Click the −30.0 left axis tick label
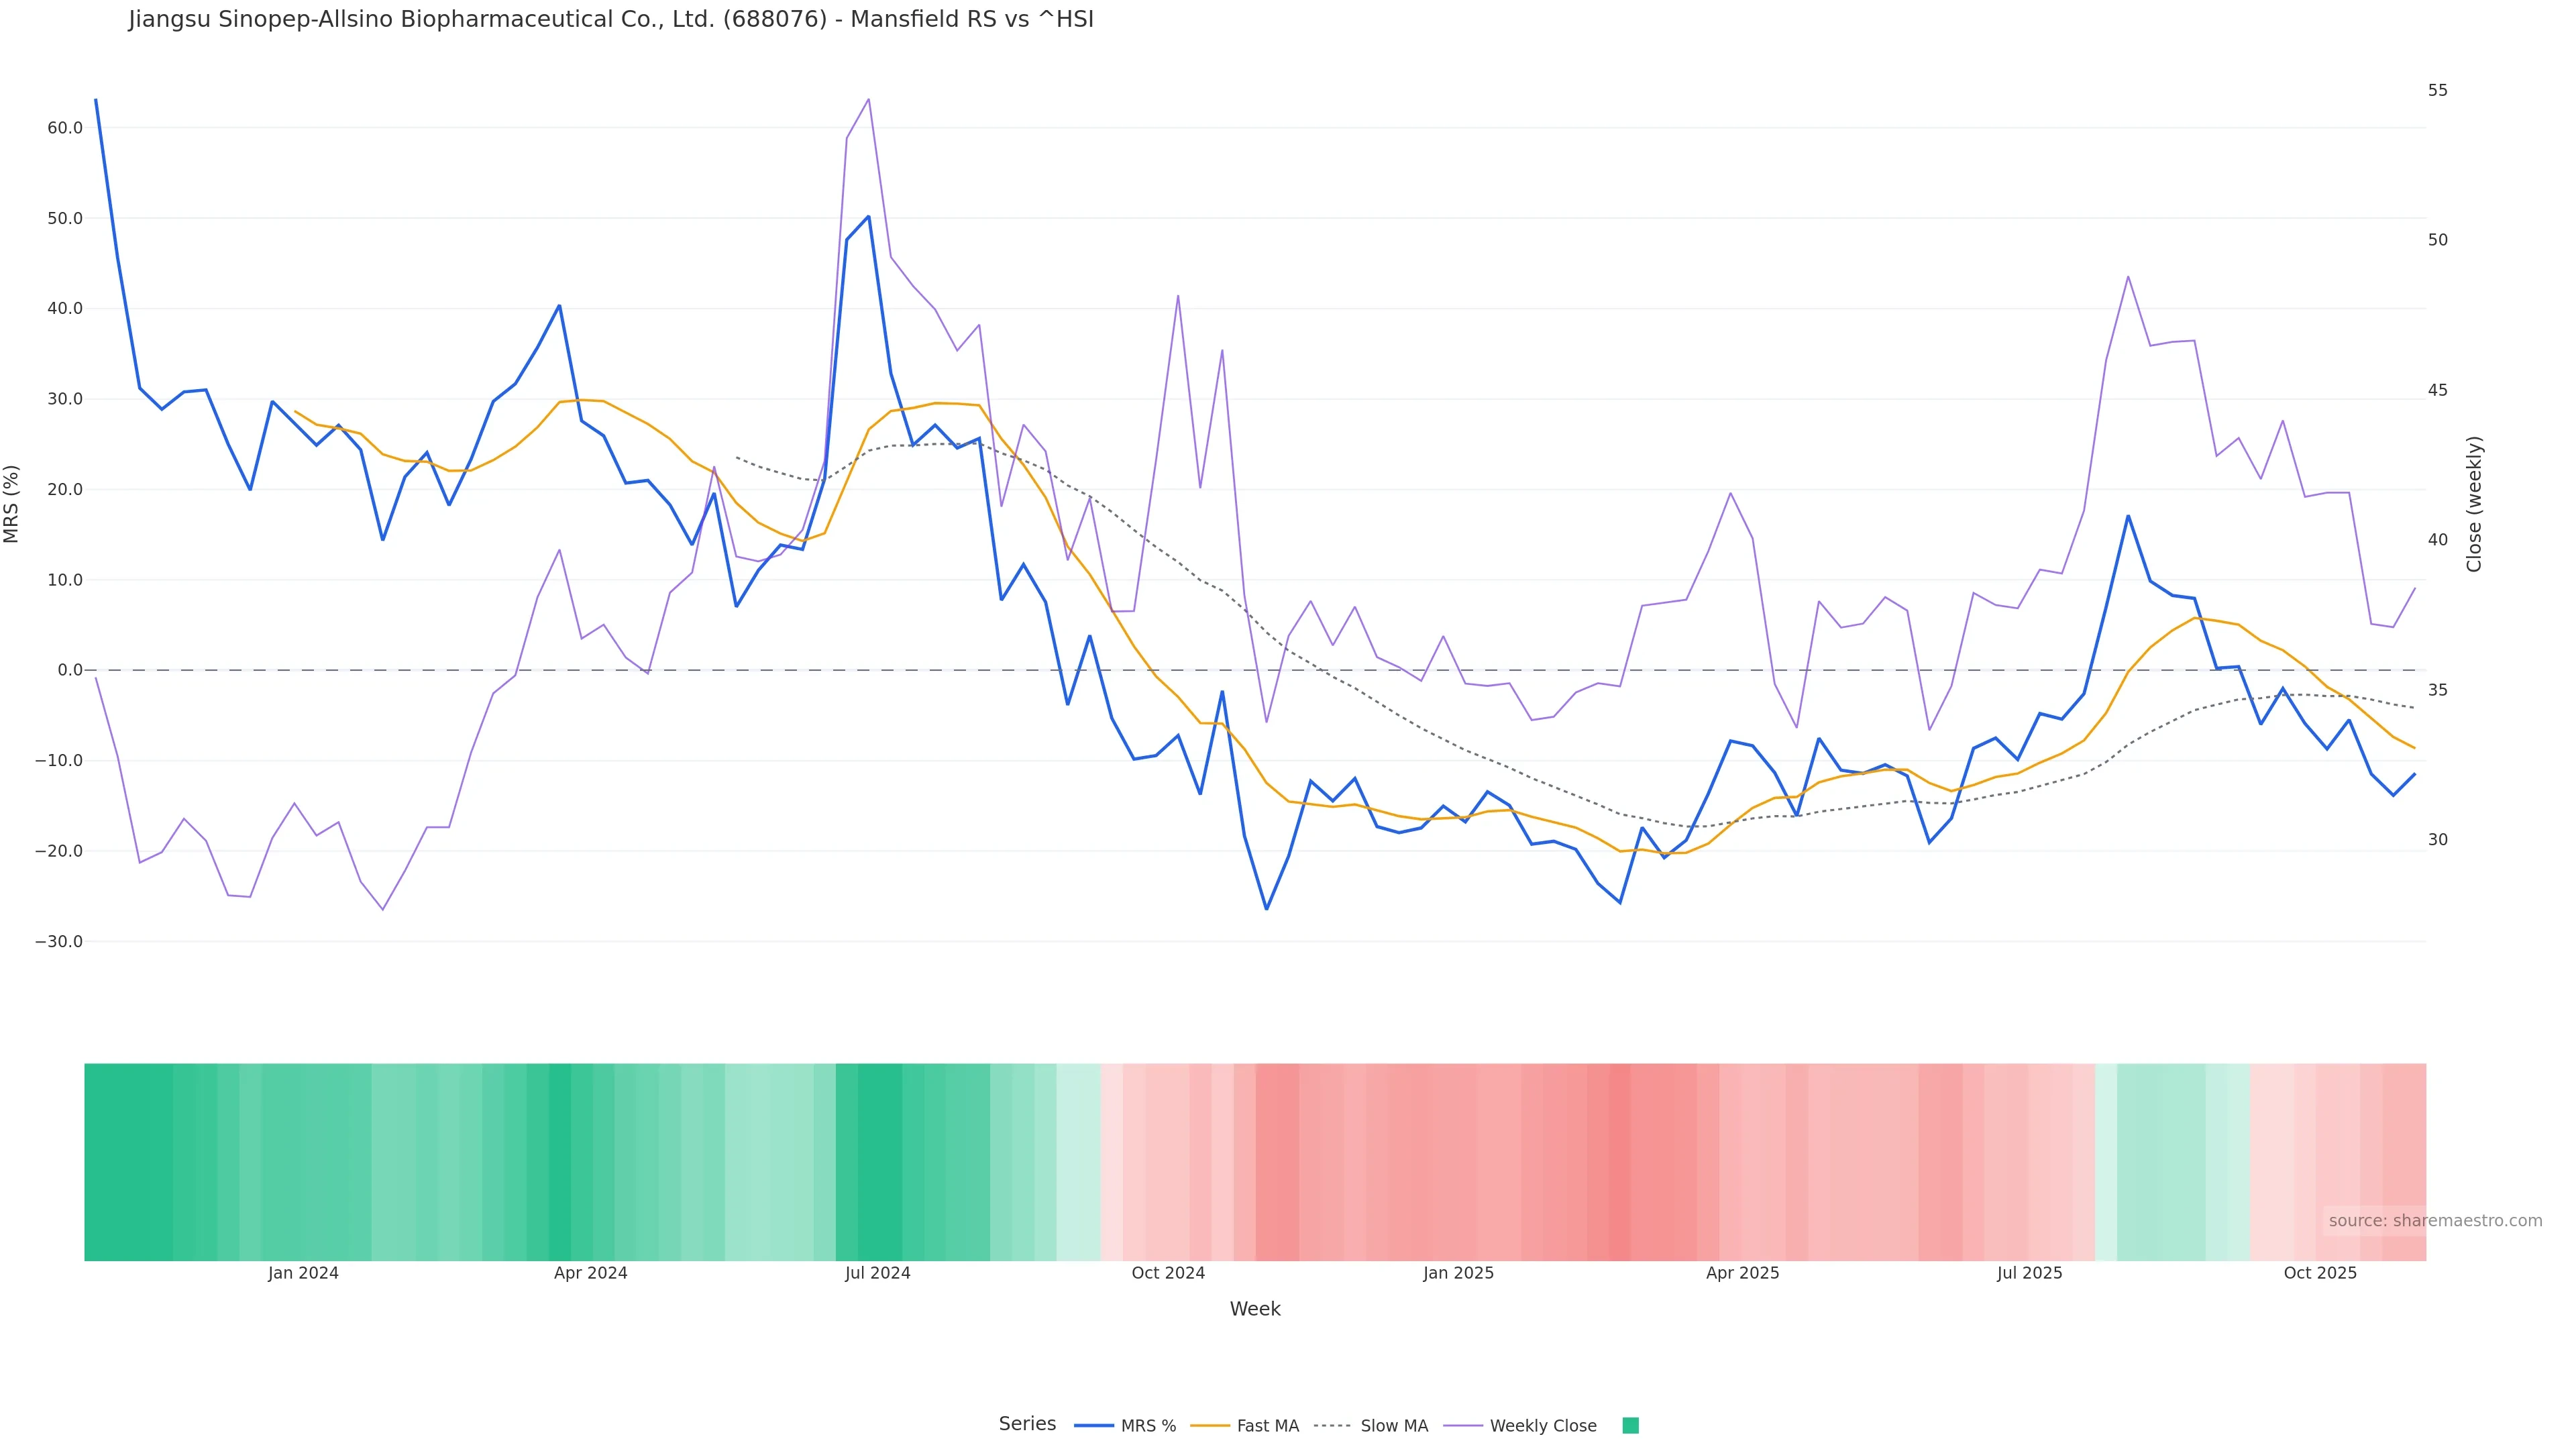The image size is (2576, 1449). 59,942
